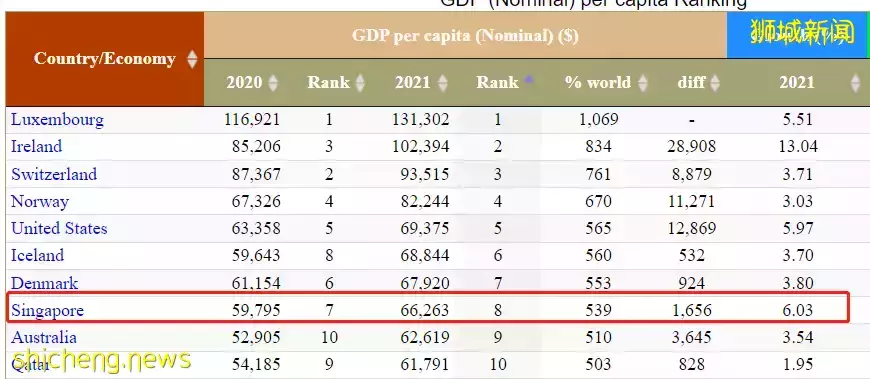
Task: Select Norway 2021 value 82,244
Action: pyautogui.click(x=425, y=201)
